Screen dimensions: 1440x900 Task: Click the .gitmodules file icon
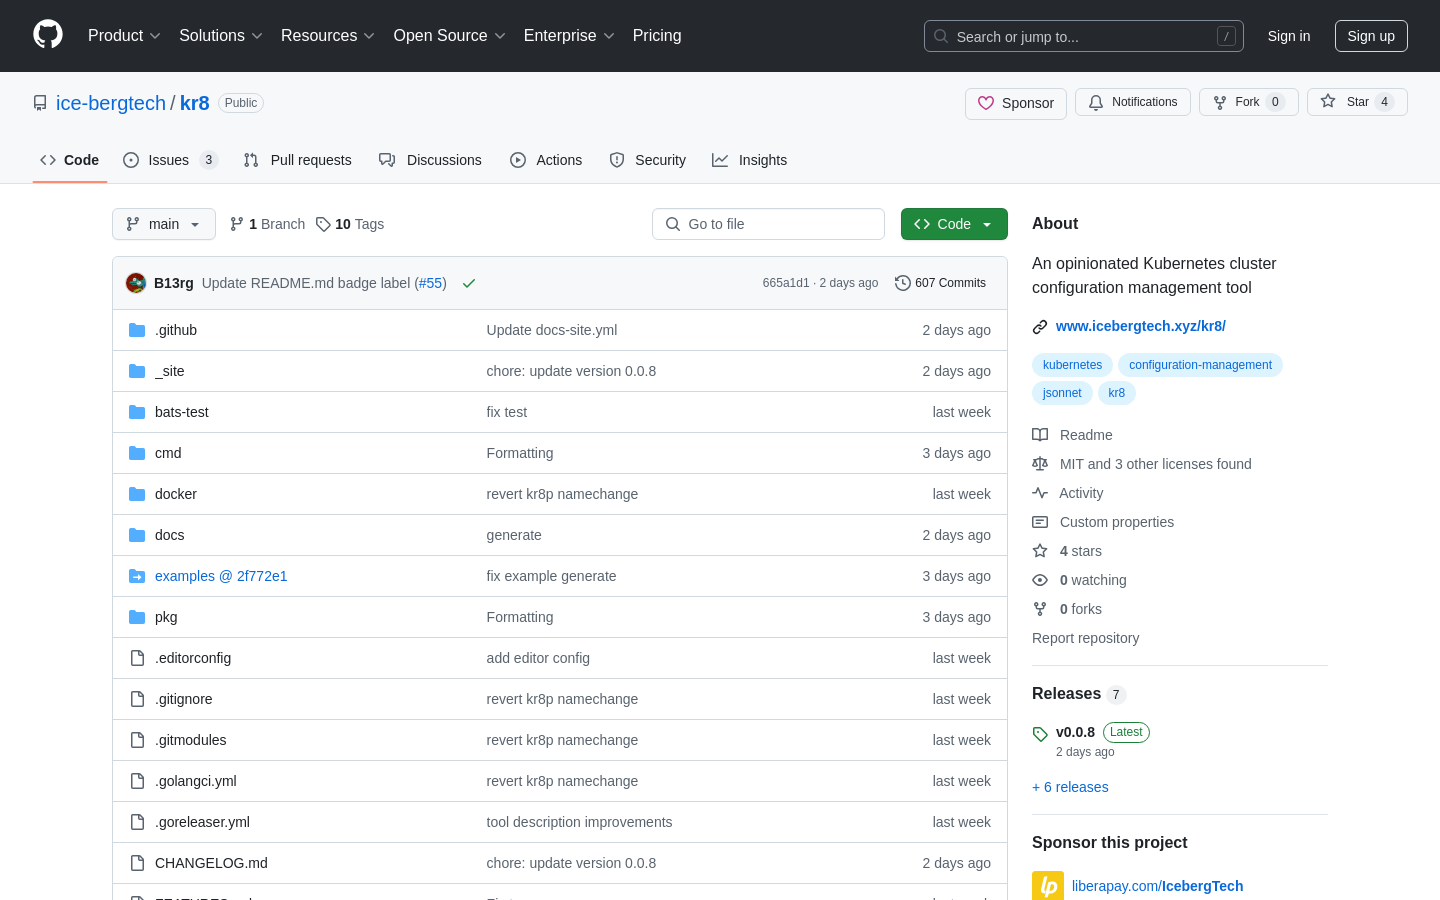(137, 740)
